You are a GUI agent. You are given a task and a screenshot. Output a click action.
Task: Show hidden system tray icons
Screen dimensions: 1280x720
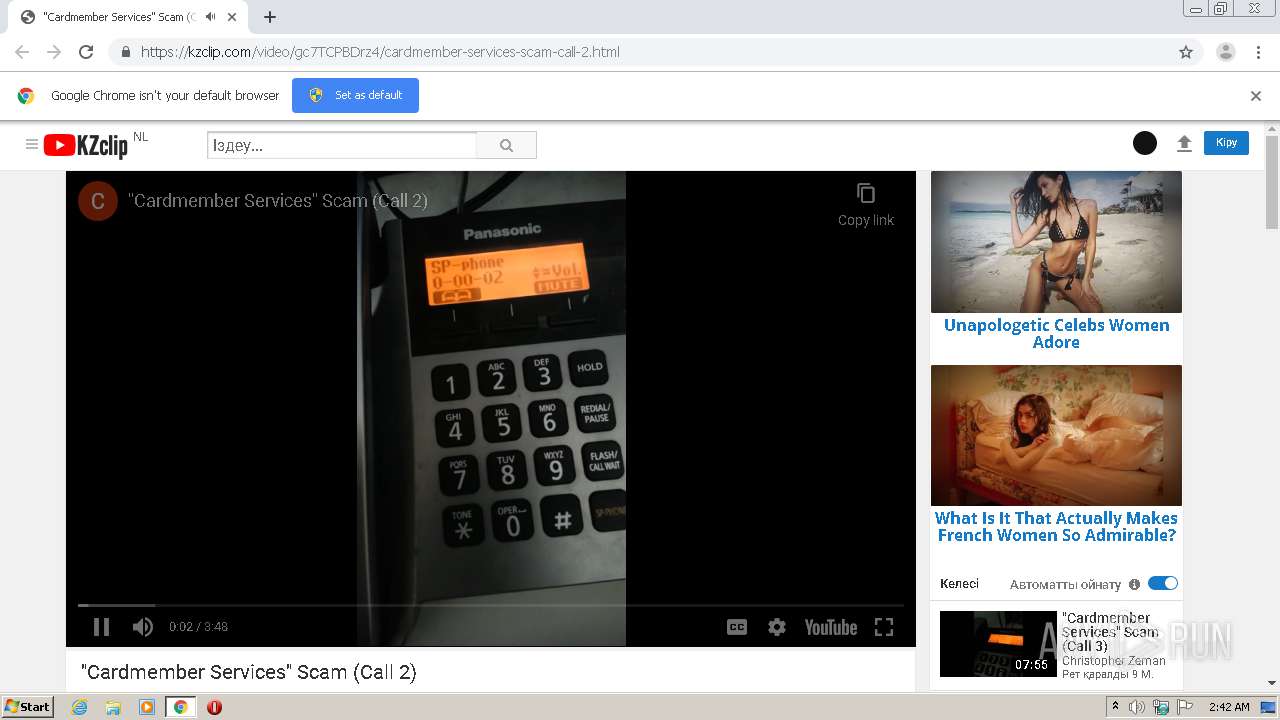click(x=1116, y=707)
